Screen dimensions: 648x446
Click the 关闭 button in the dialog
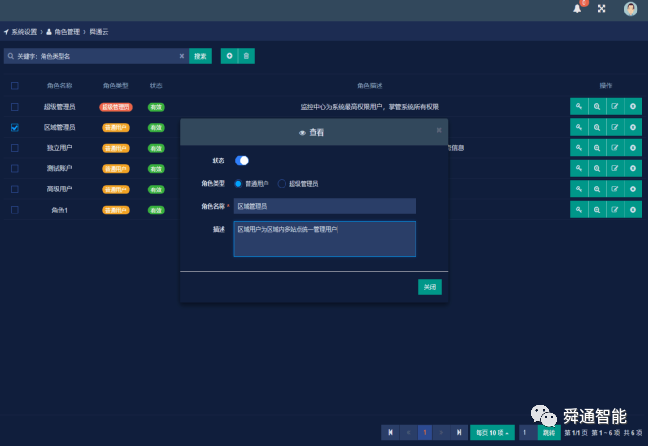click(x=430, y=287)
